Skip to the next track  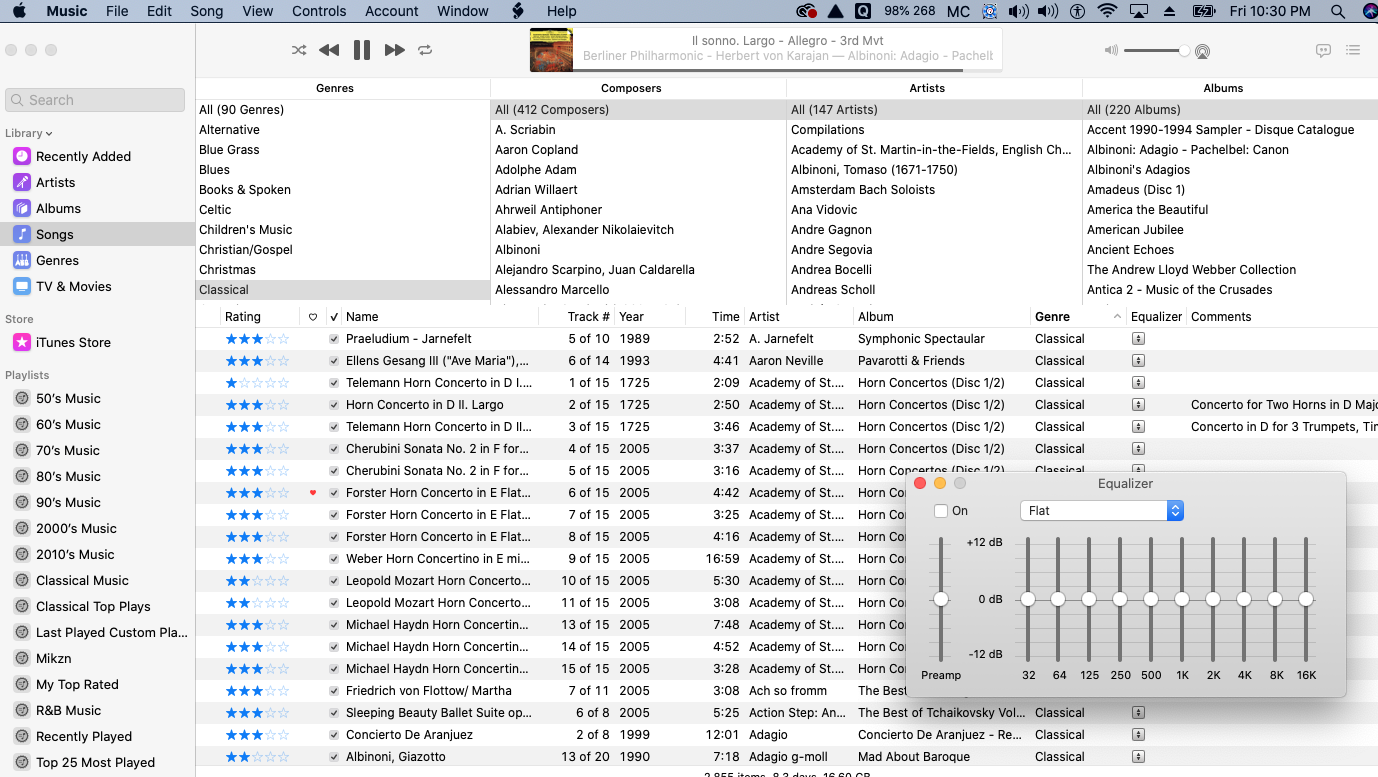tap(395, 50)
